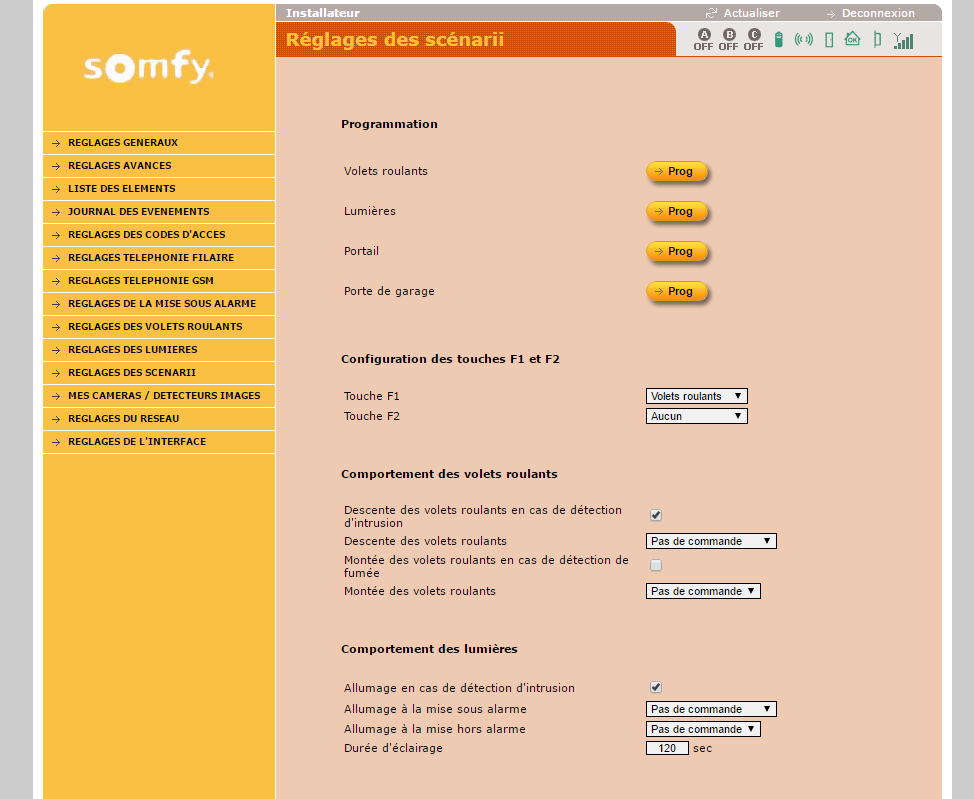Image resolution: width=974 pixels, height=799 pixels.
Task: Click the Deconnexion link
Action: pyautogui.click(x=878, y=13)
